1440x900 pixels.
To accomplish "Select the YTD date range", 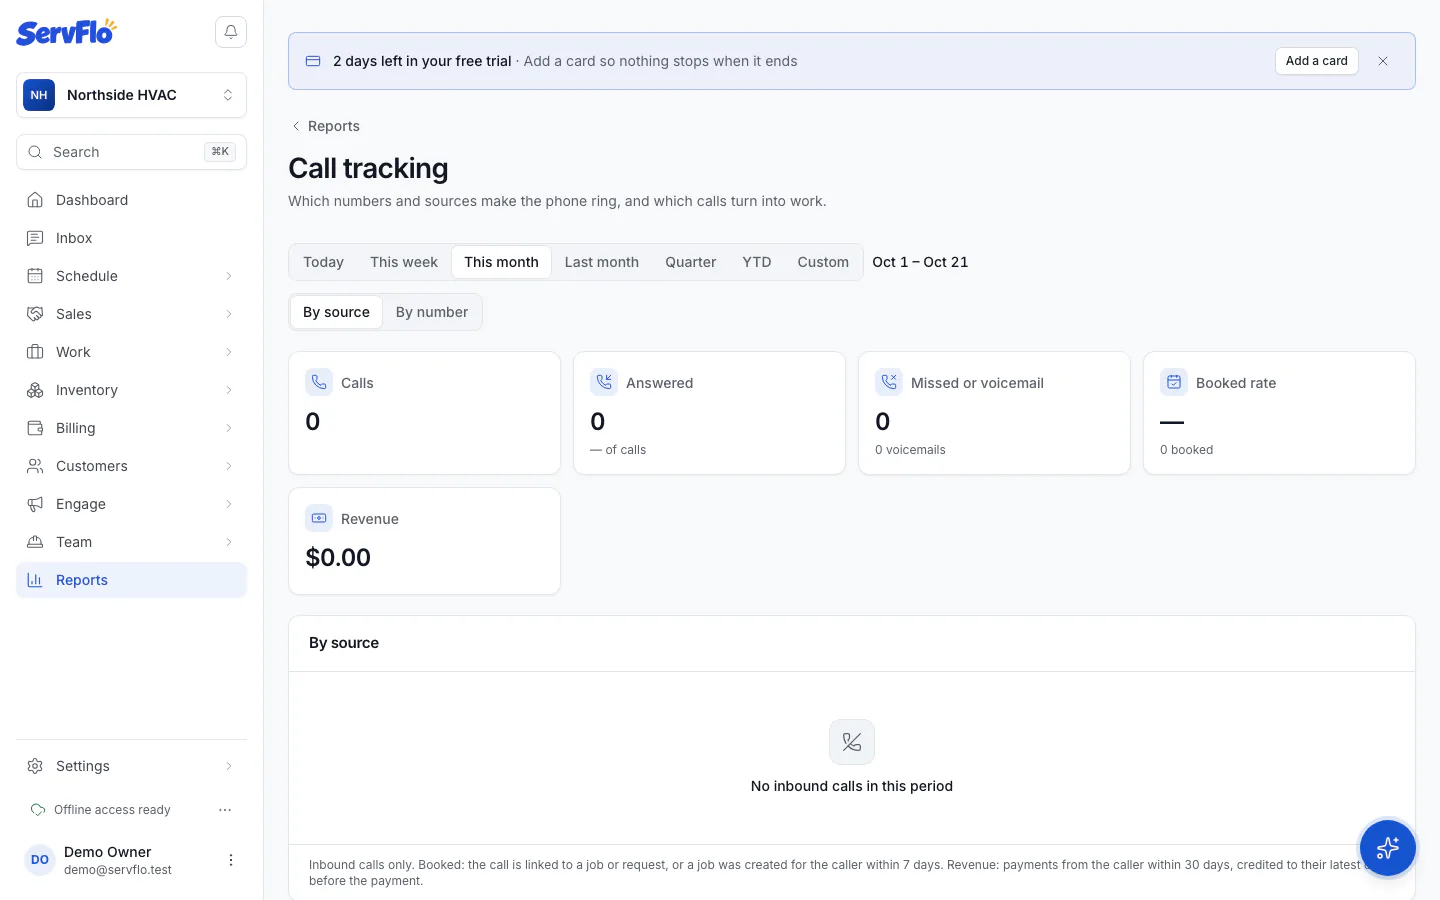I will pos(757,262).
